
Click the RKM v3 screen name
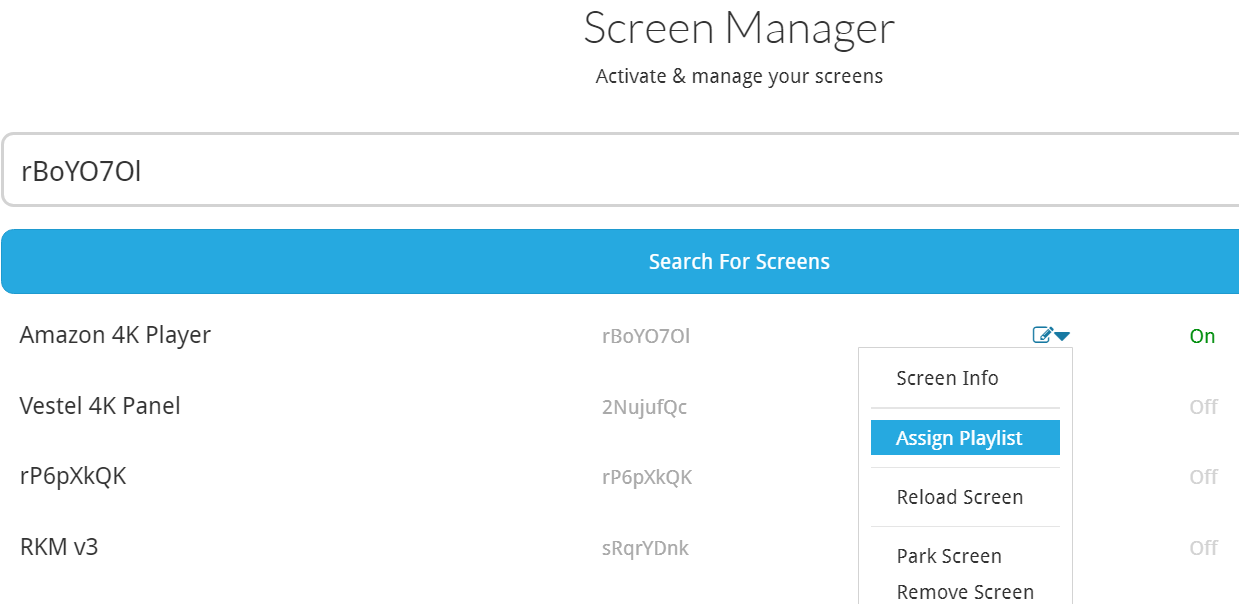(x=59, y=547)
